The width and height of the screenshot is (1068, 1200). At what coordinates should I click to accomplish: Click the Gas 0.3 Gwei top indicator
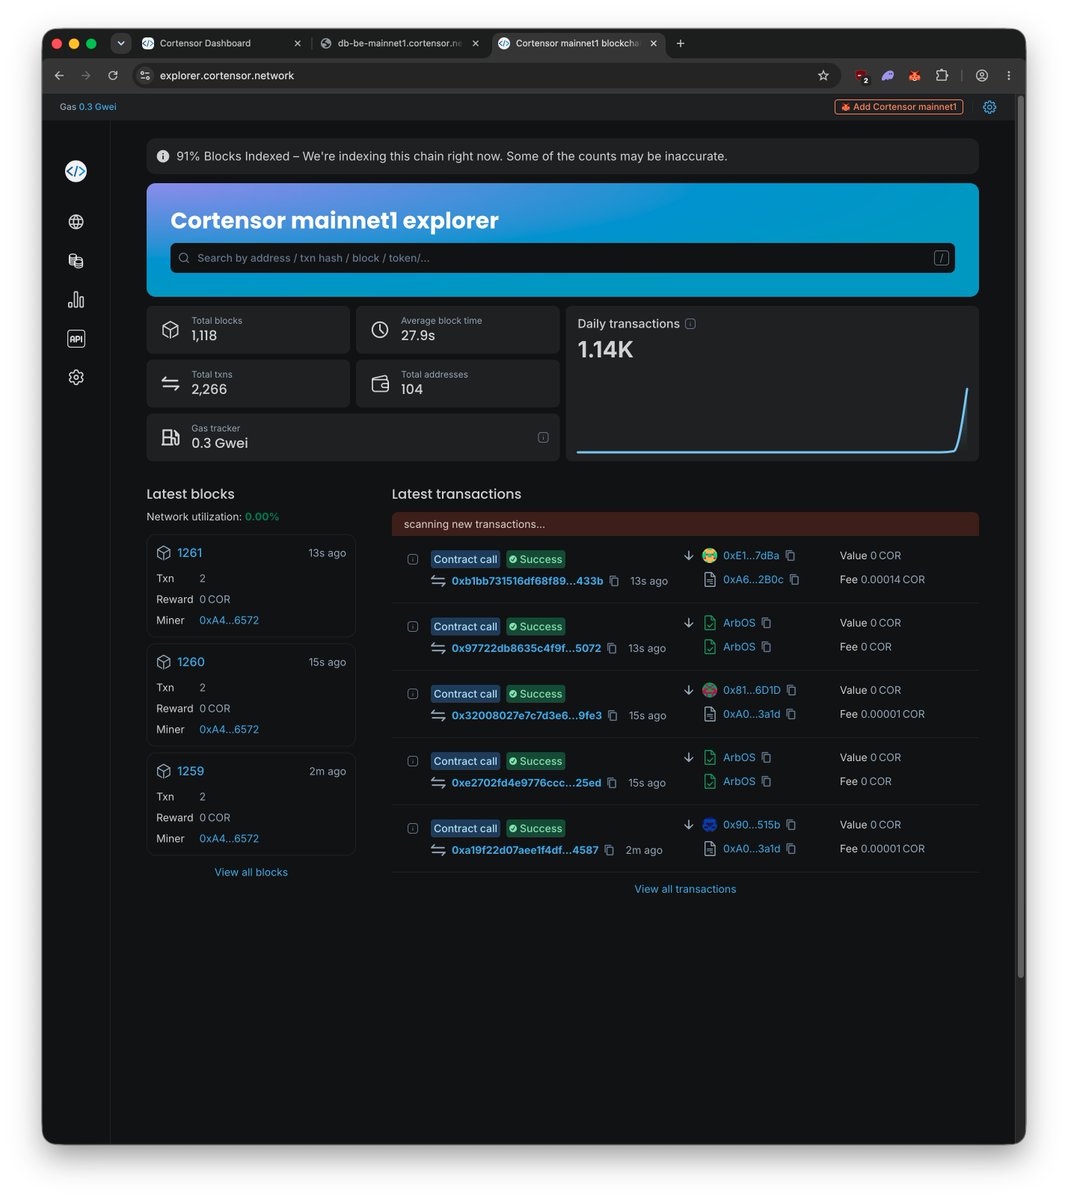(x=88, y=107)
